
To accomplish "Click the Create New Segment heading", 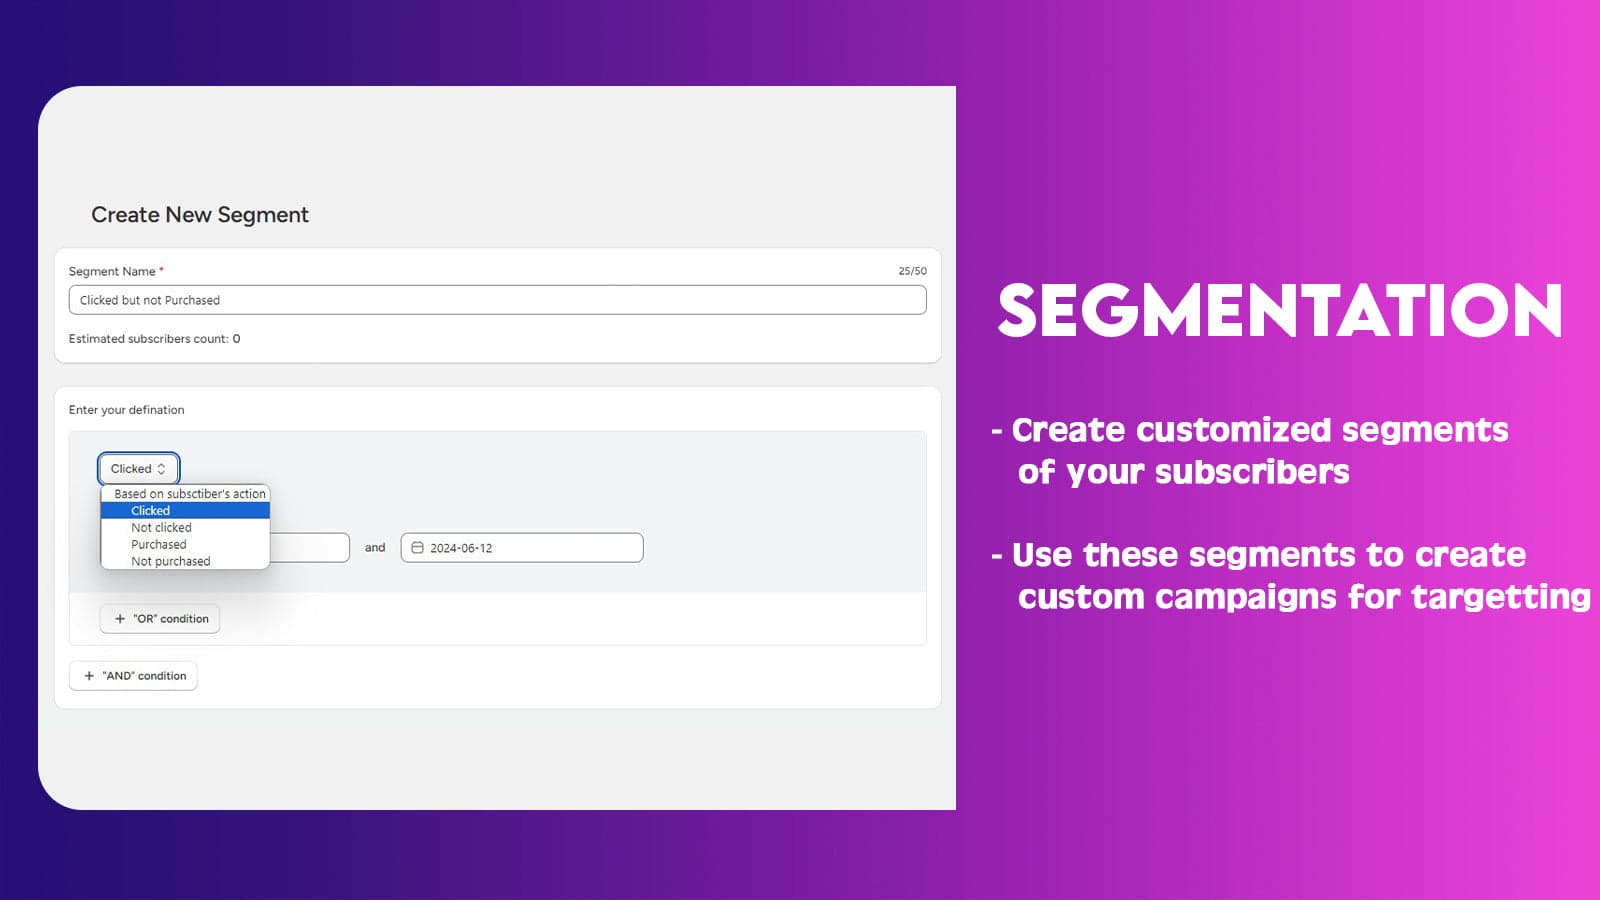I will pos(200,215).
